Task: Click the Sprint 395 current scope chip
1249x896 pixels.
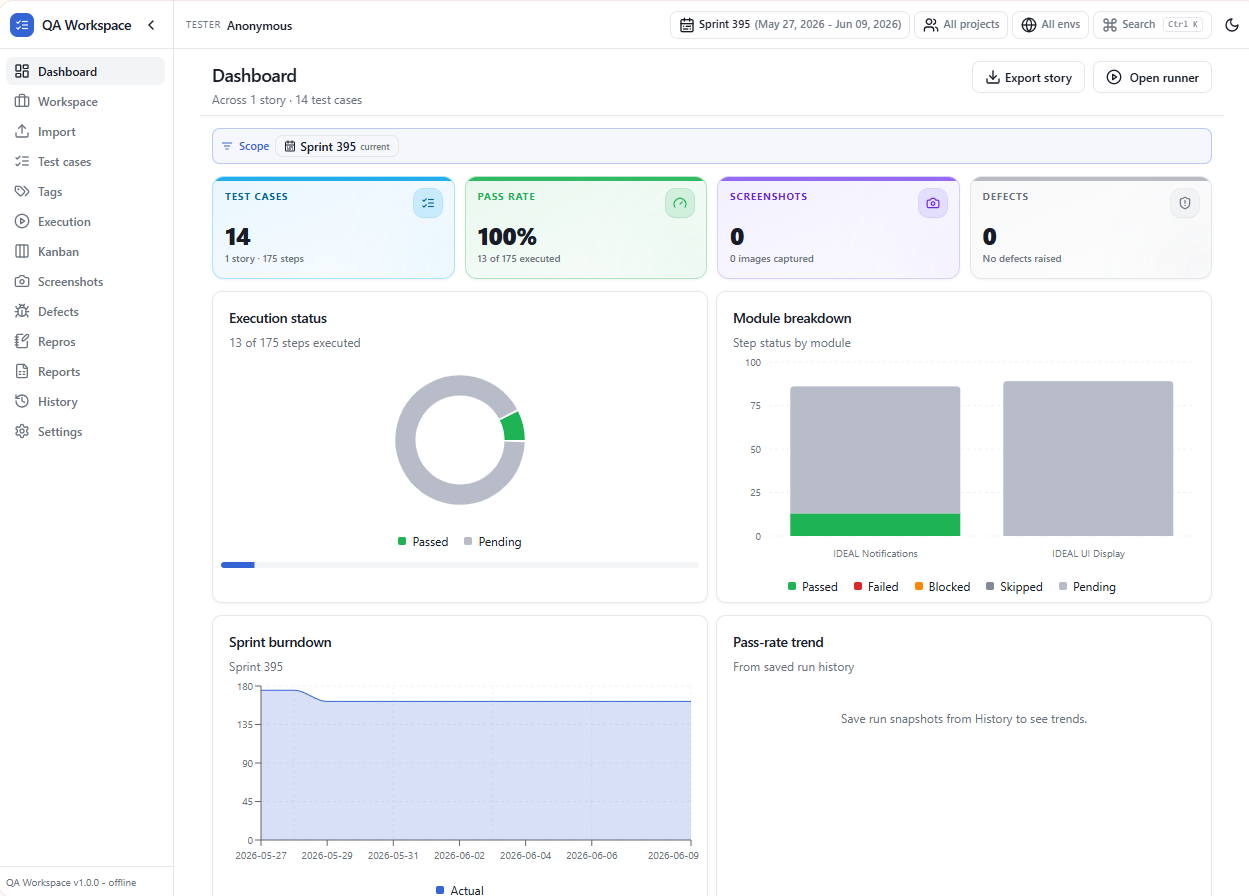Action: [337, 146]
